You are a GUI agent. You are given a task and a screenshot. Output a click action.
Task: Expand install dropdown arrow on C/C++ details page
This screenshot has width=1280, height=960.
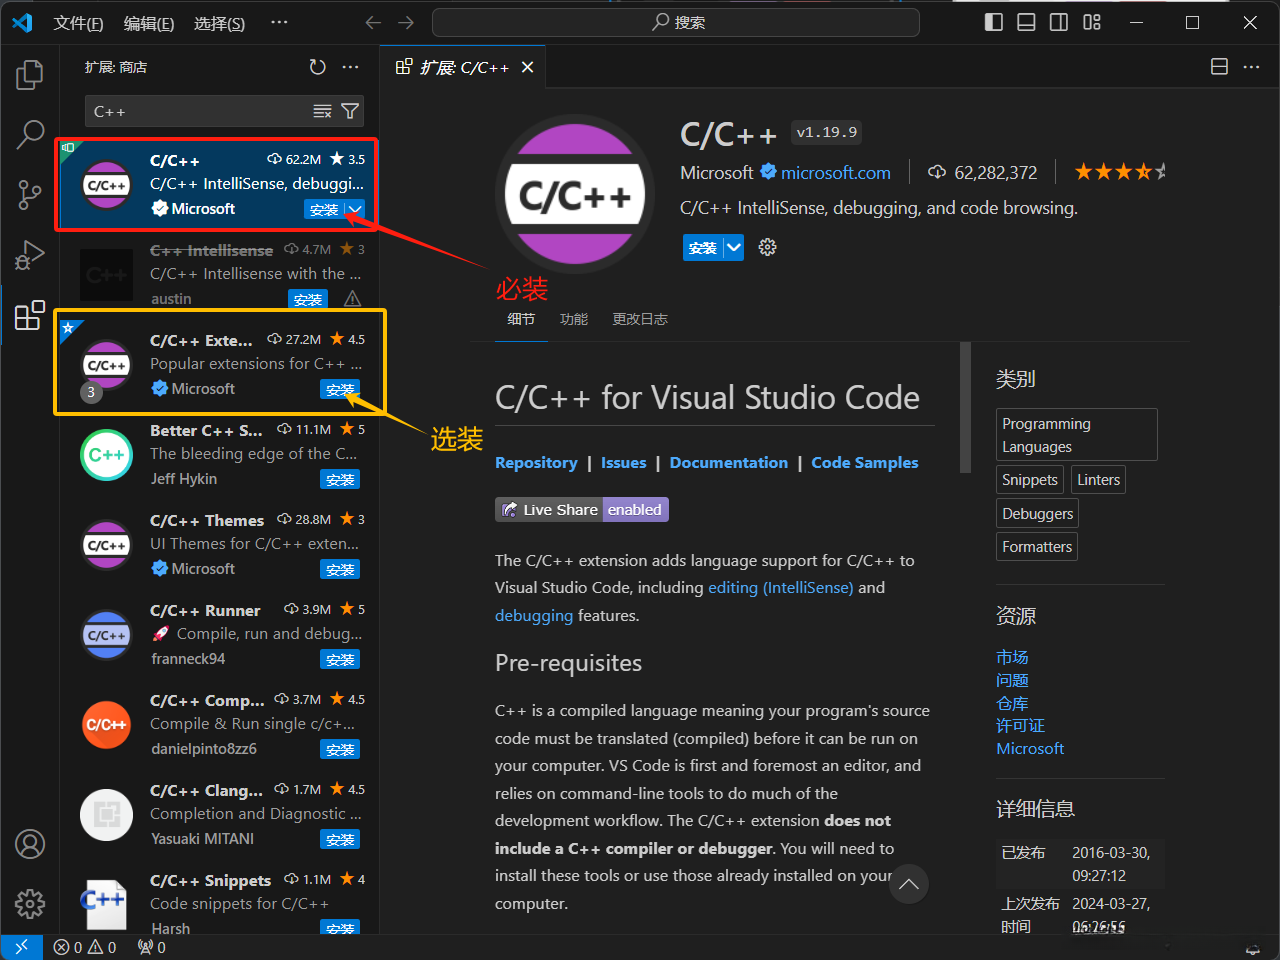click(x=734, y=247)
